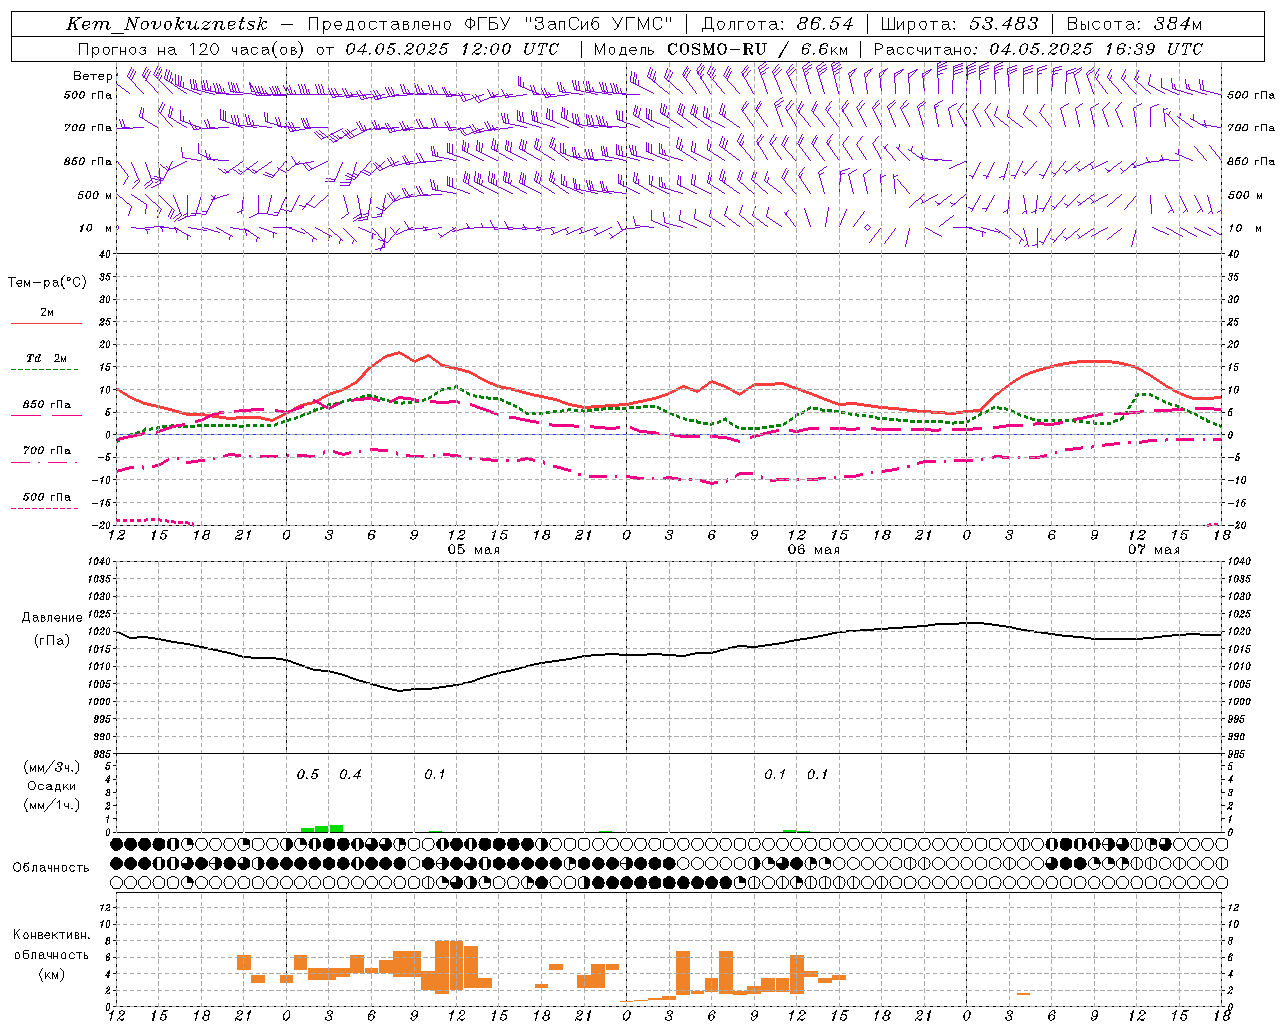
Task: Click the 700 гПа legend above dash-dot line
Action: [47, 451]
